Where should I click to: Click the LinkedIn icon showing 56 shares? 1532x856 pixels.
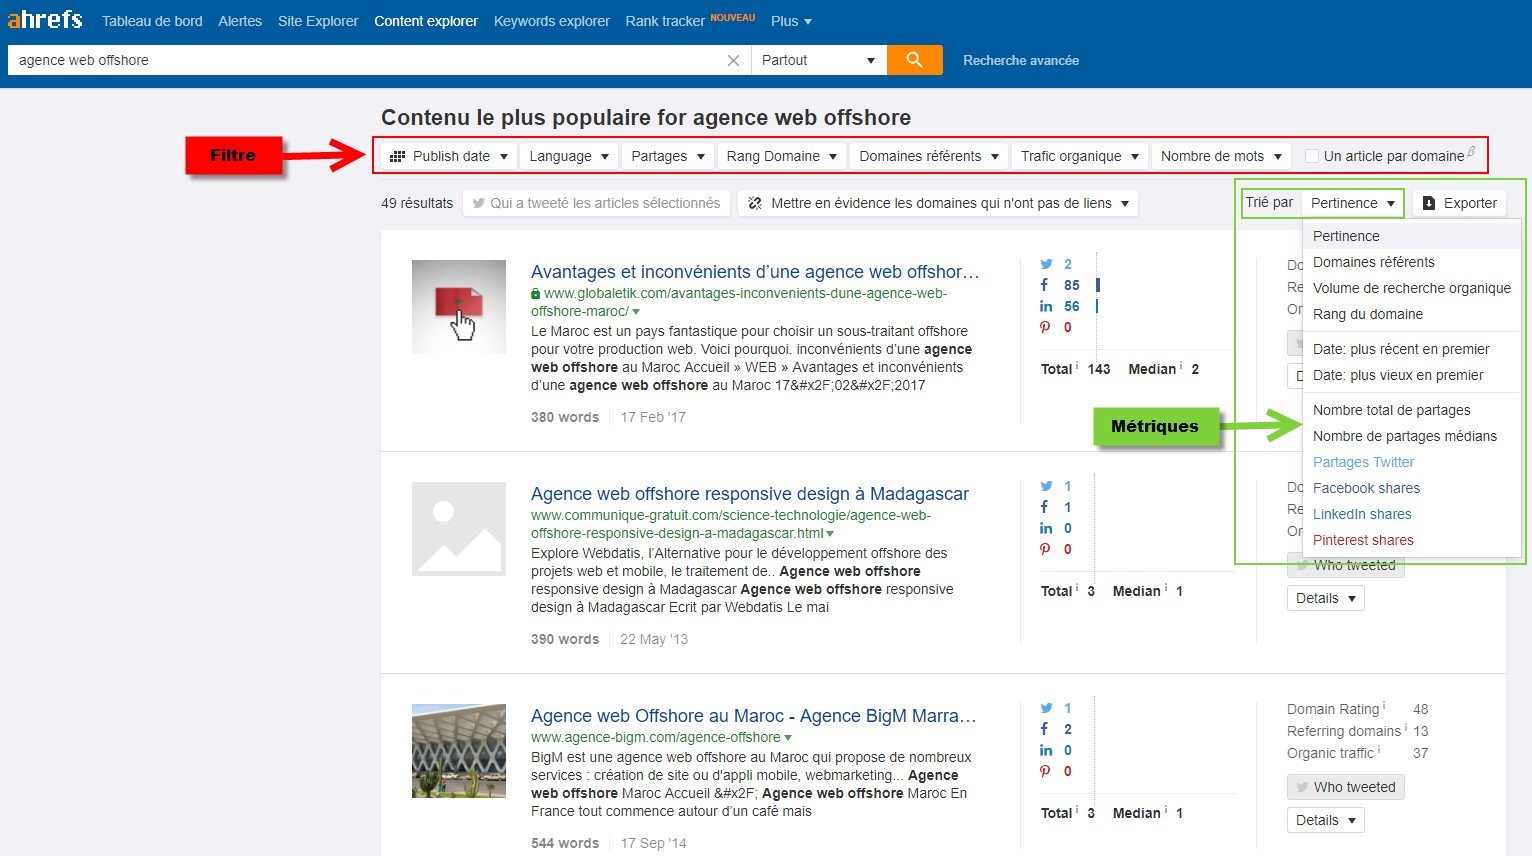click(x=1046, y=306)
